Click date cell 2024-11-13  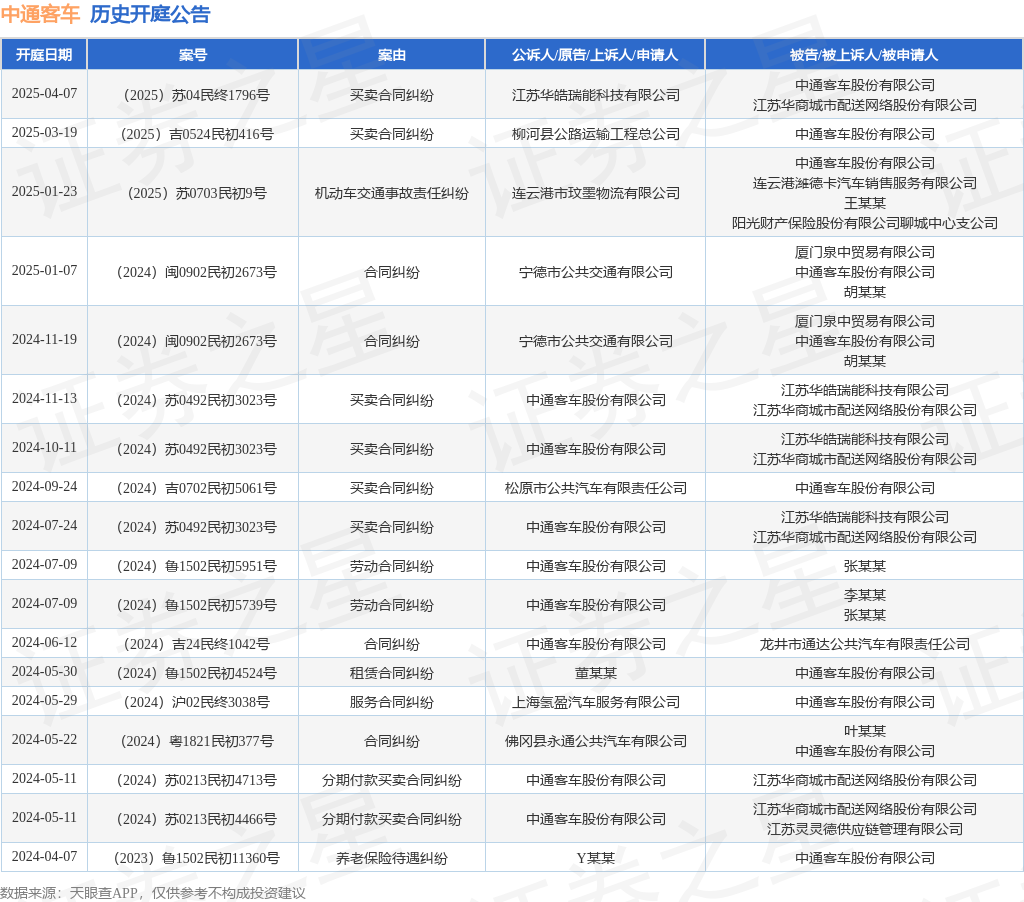44,398
